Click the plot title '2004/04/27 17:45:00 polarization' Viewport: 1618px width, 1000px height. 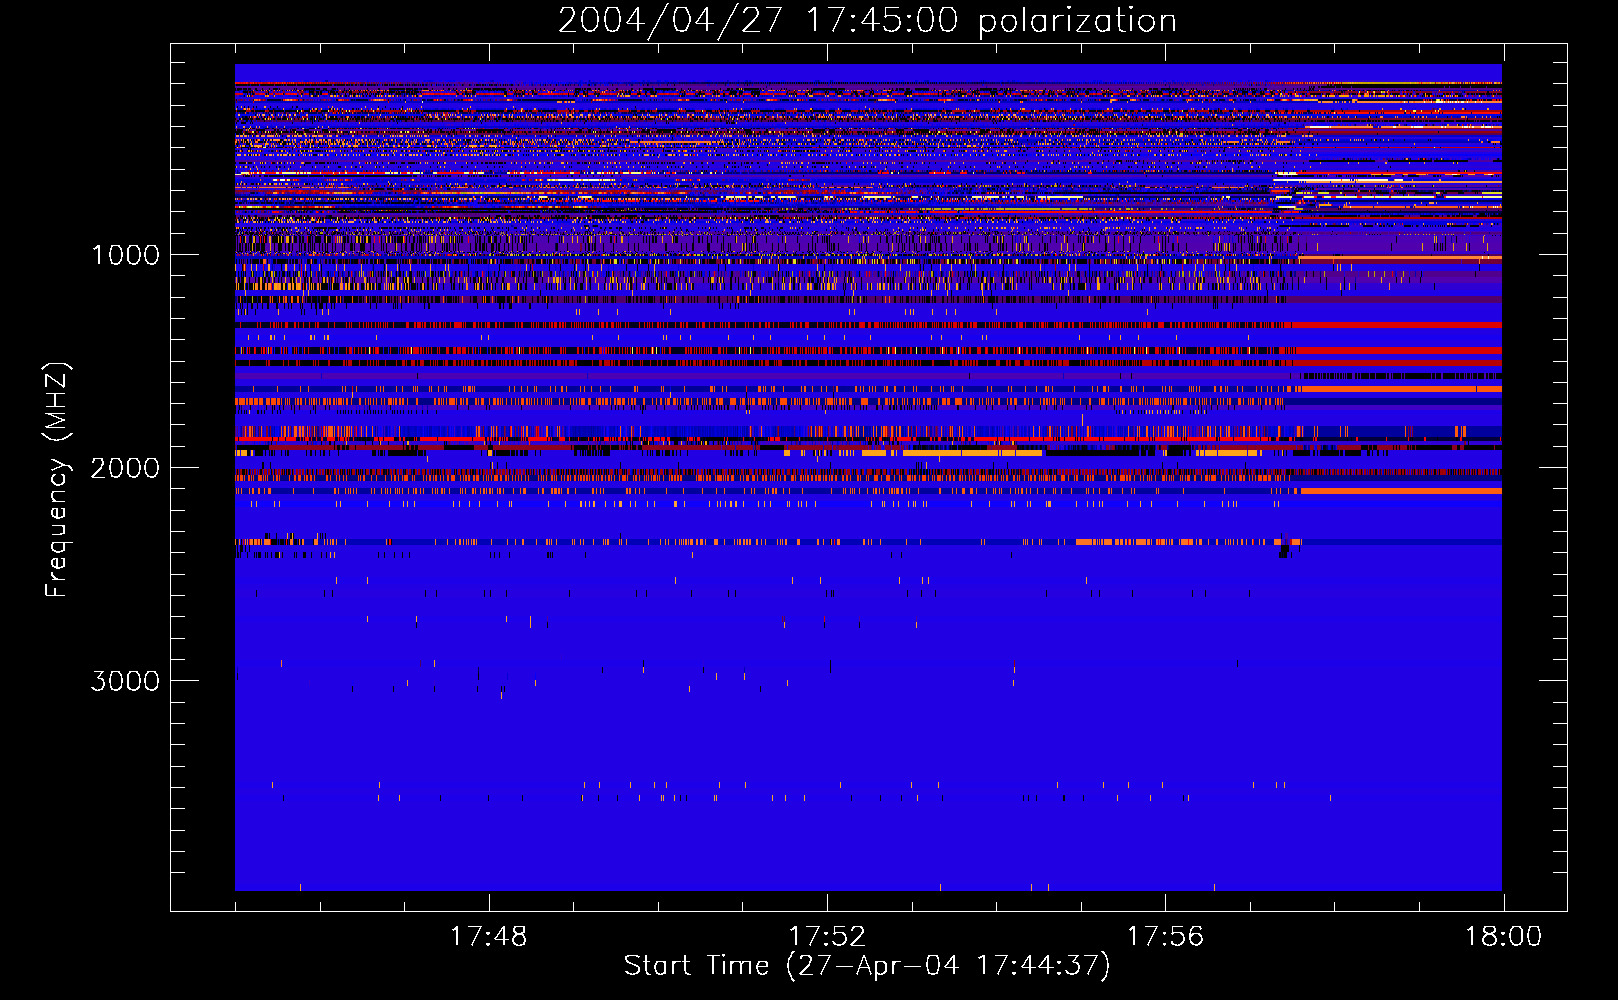coord(867,21)
